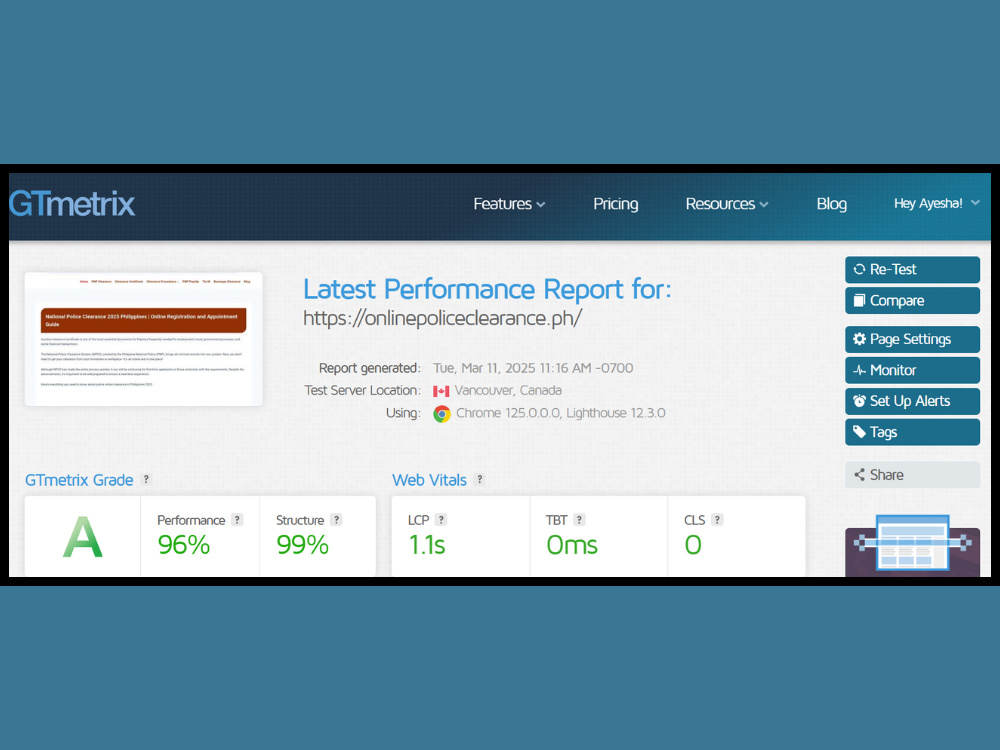
Task: Click help icon beside Performance
Action: point(237,520)
